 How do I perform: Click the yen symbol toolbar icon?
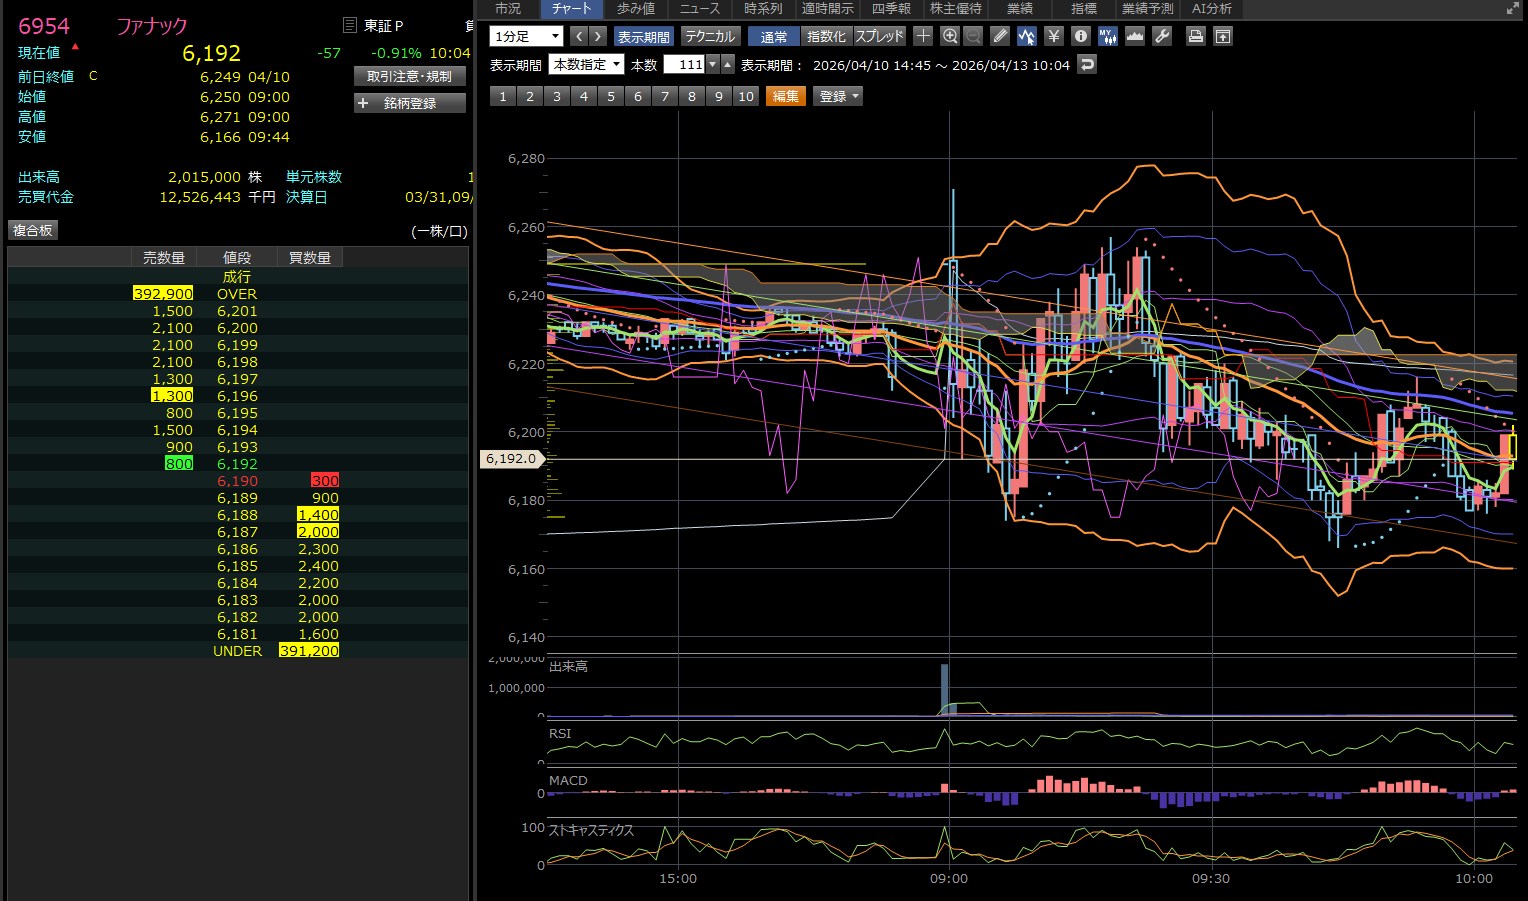[1053, 36]
